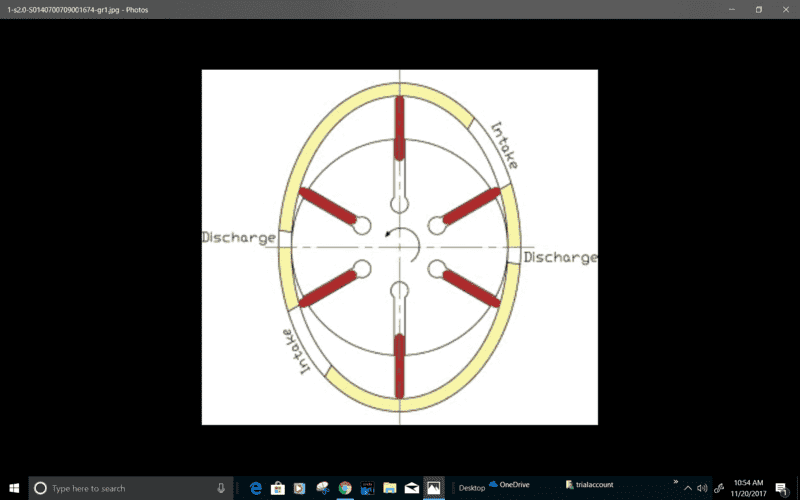Expand the taskbar toolbar overflow chevron

[x=676, y=482]
